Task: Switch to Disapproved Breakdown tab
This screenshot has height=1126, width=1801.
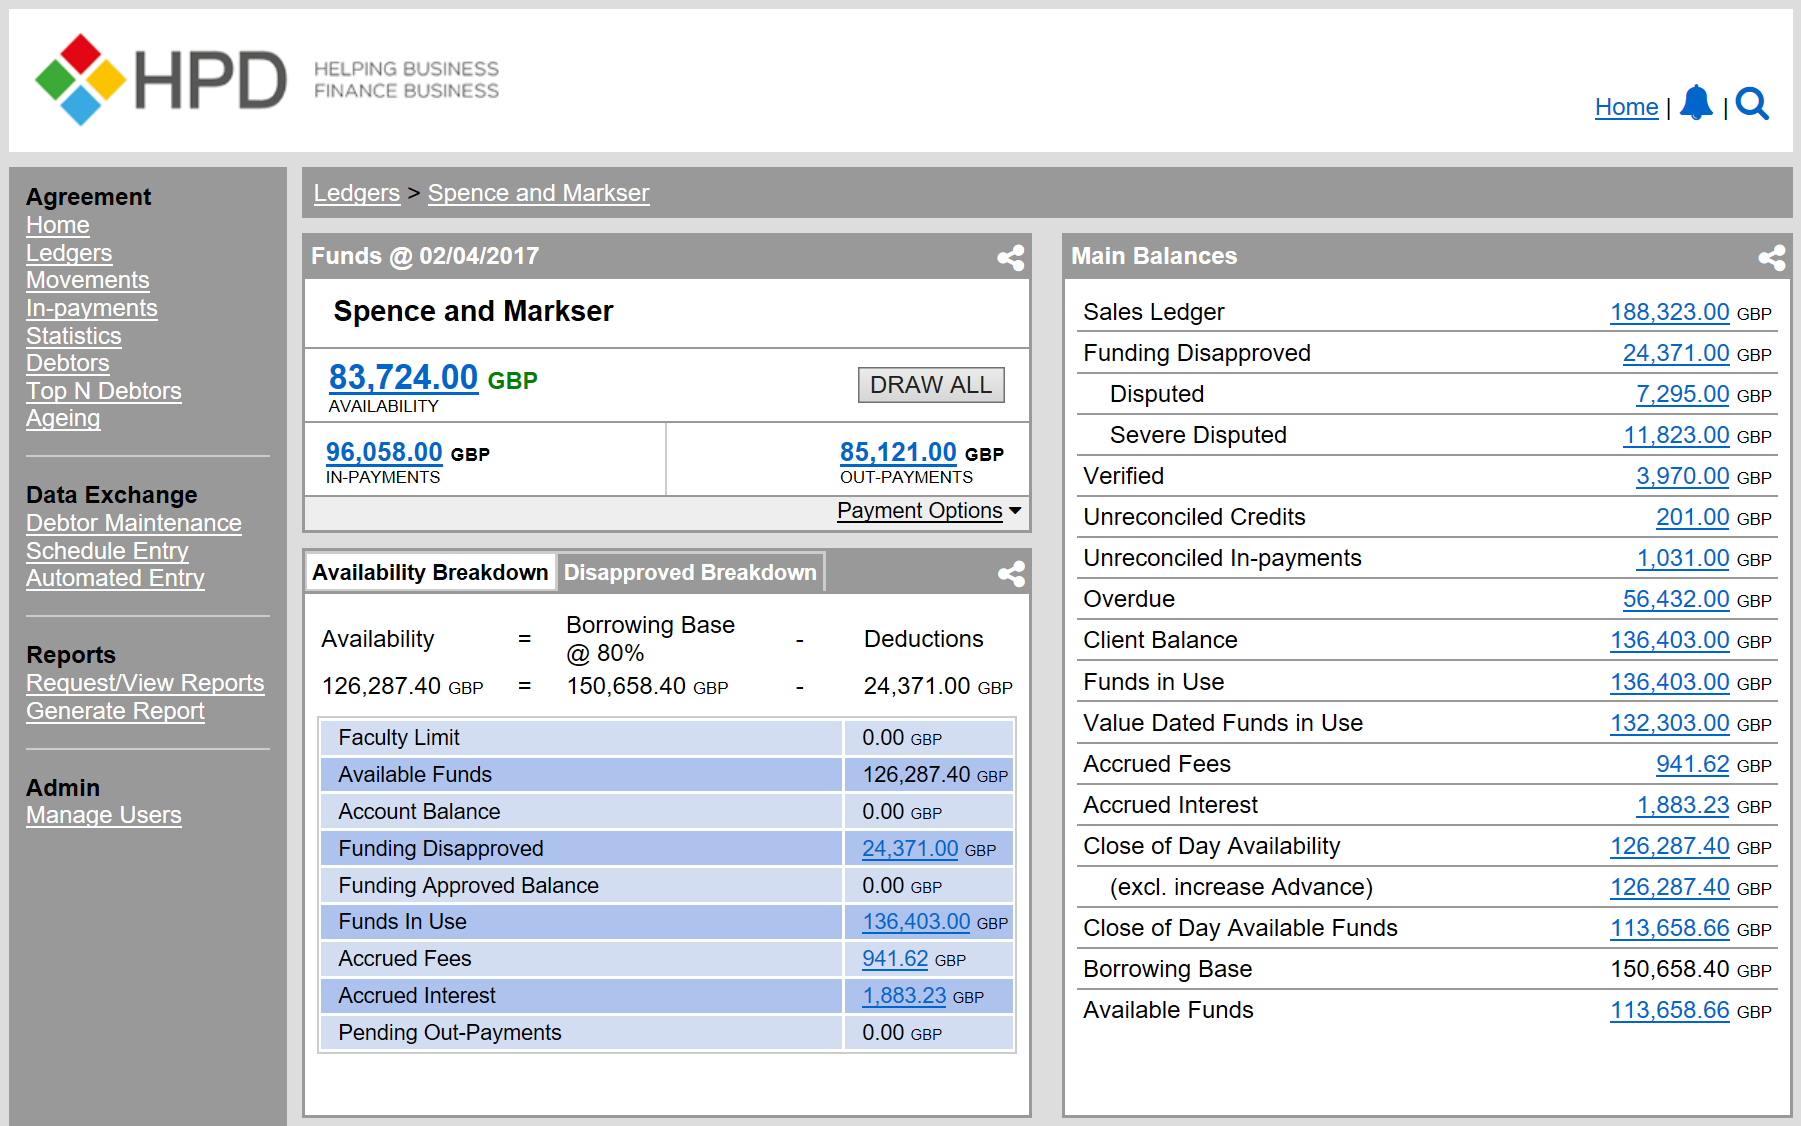Action: point(690,572)
